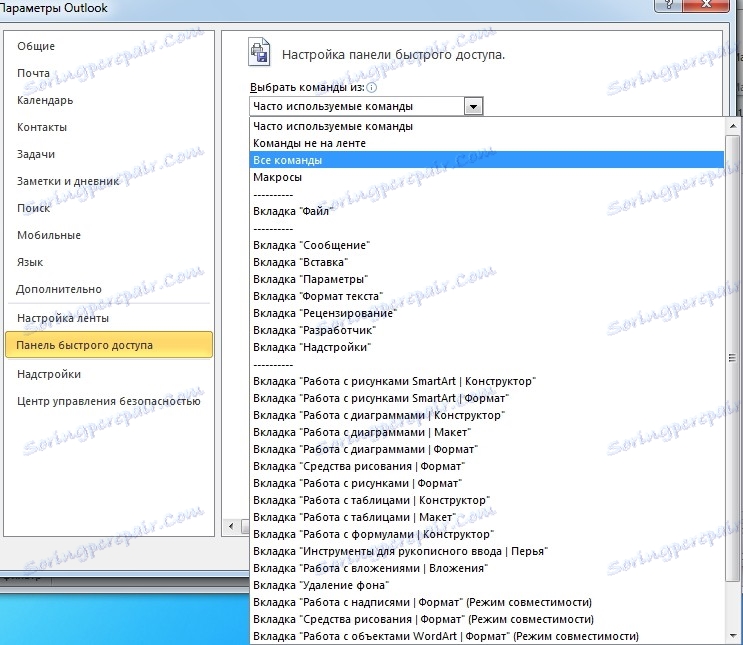Pick Вкладка "Удаление фона"
The height and width of the screenshot is (645, 743).
click(487, 586)
